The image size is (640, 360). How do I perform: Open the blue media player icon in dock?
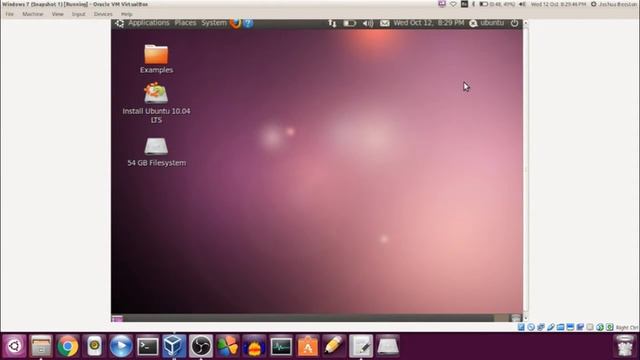tap(121, 346)
